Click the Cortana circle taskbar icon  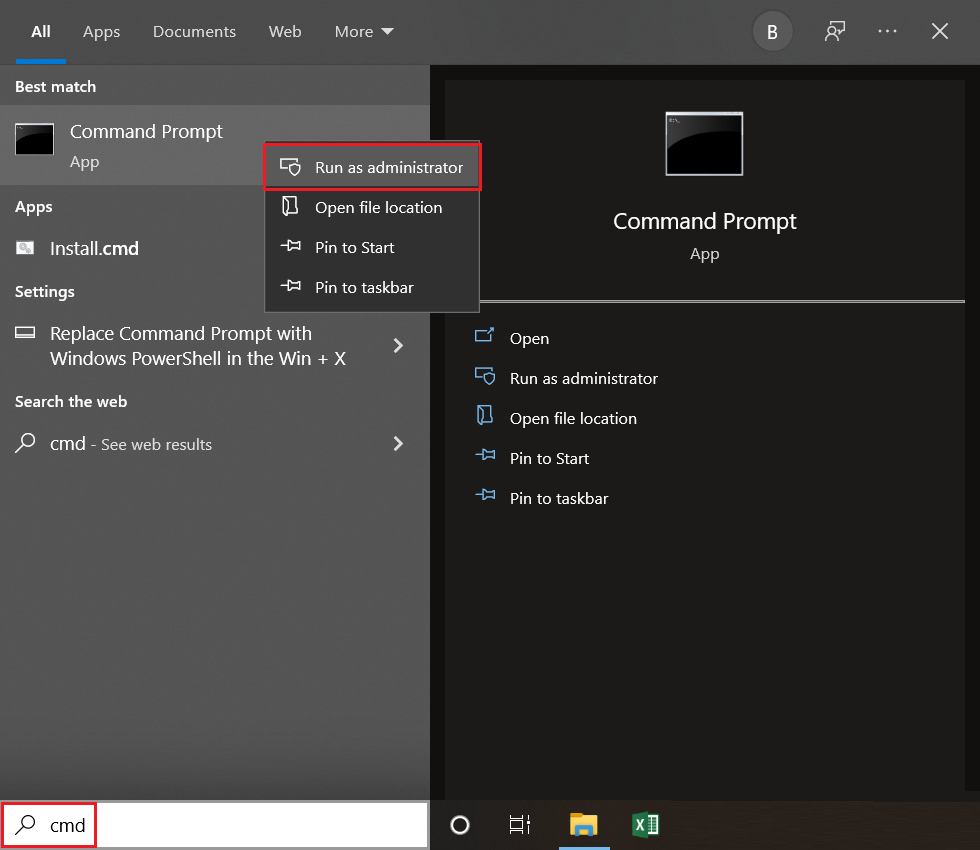pos(460,825)
